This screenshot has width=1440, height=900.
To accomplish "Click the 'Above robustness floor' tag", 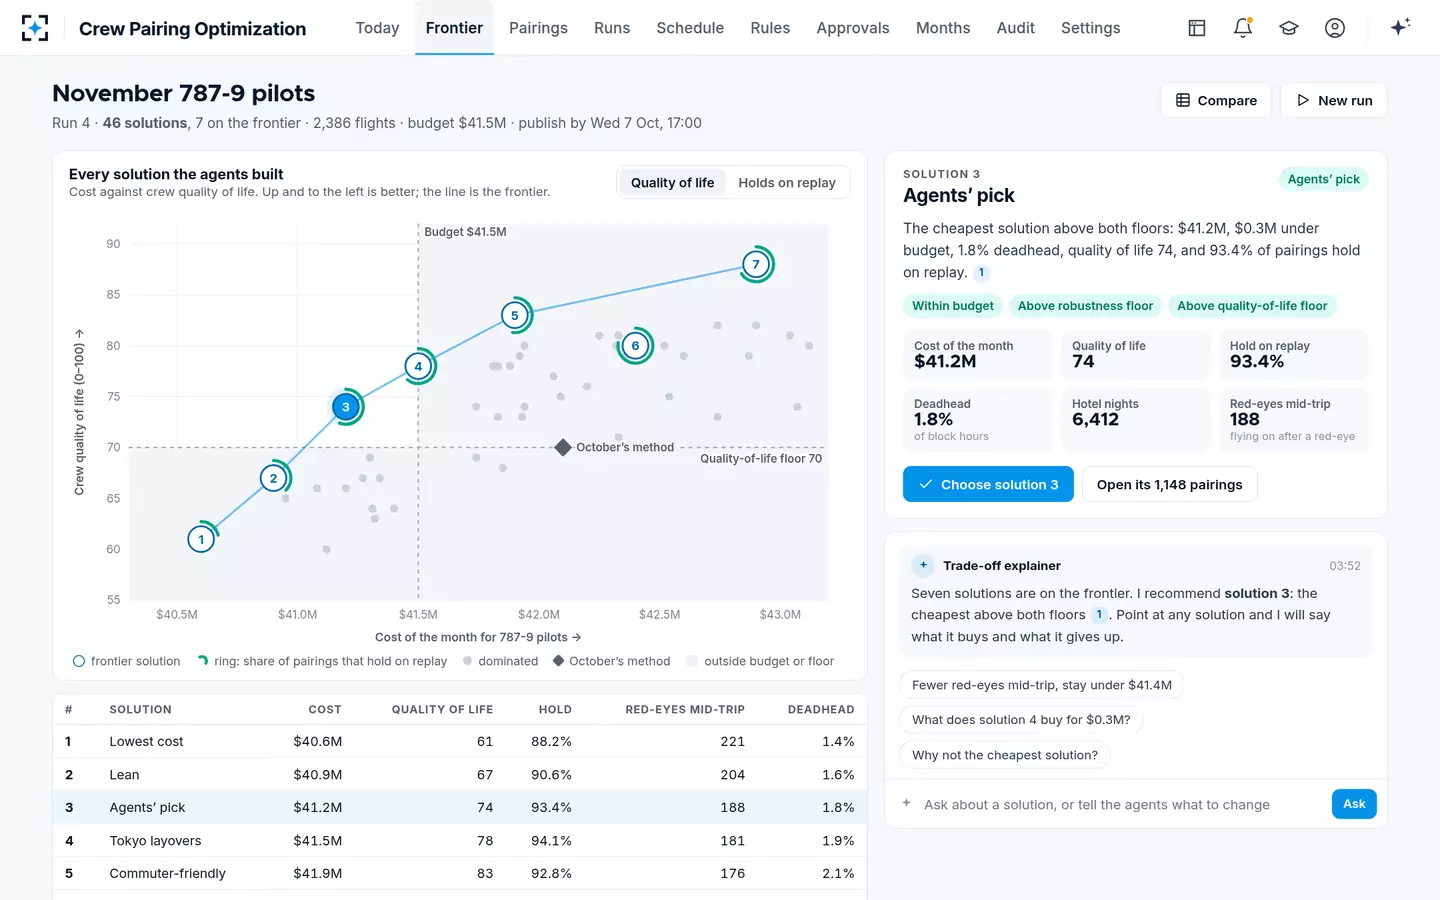I will (x=1085, y=306).
